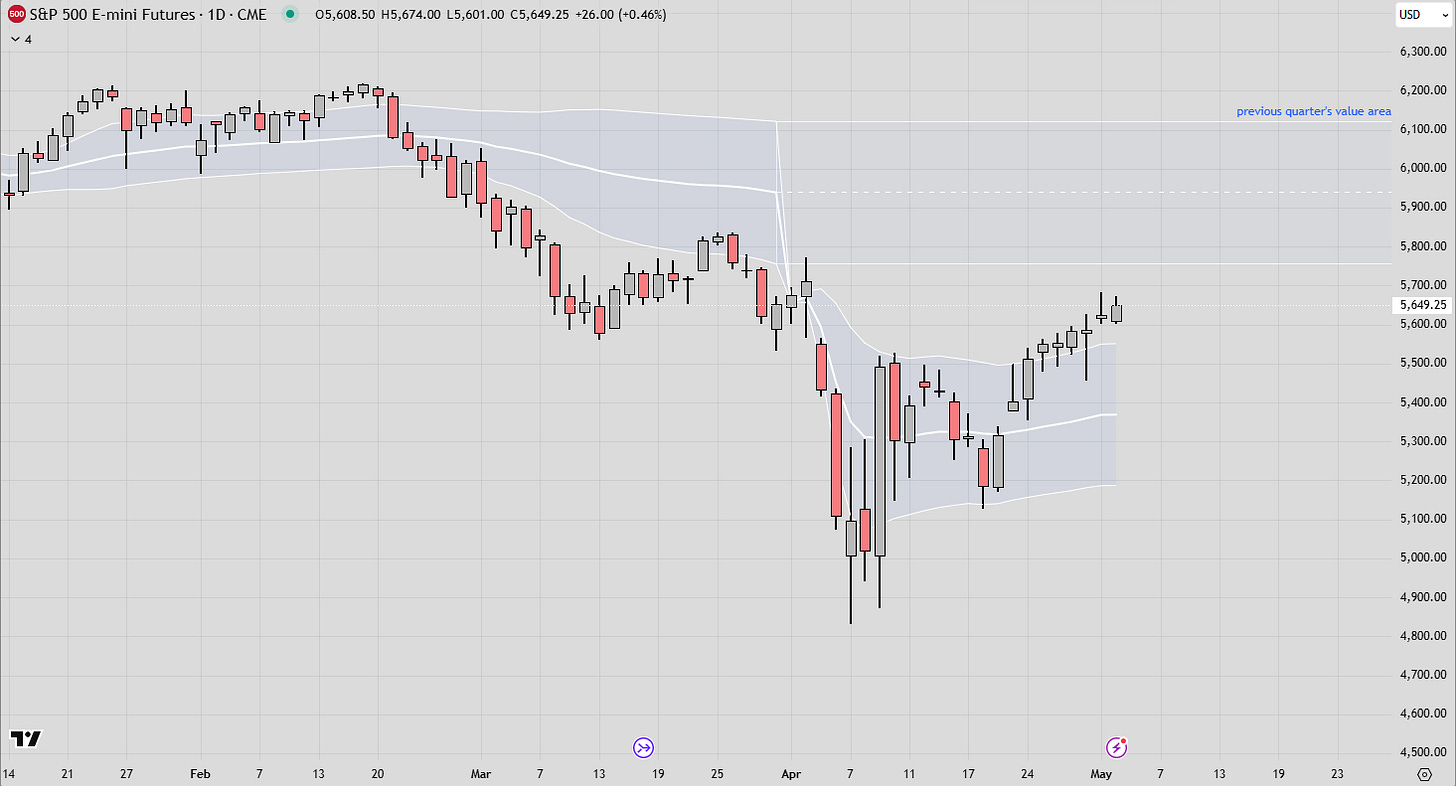Image resolution: width=1456 pixels, height=786 pixels.
Task: Click the 20 date label on the time axis
Action: tap(378, 774)
